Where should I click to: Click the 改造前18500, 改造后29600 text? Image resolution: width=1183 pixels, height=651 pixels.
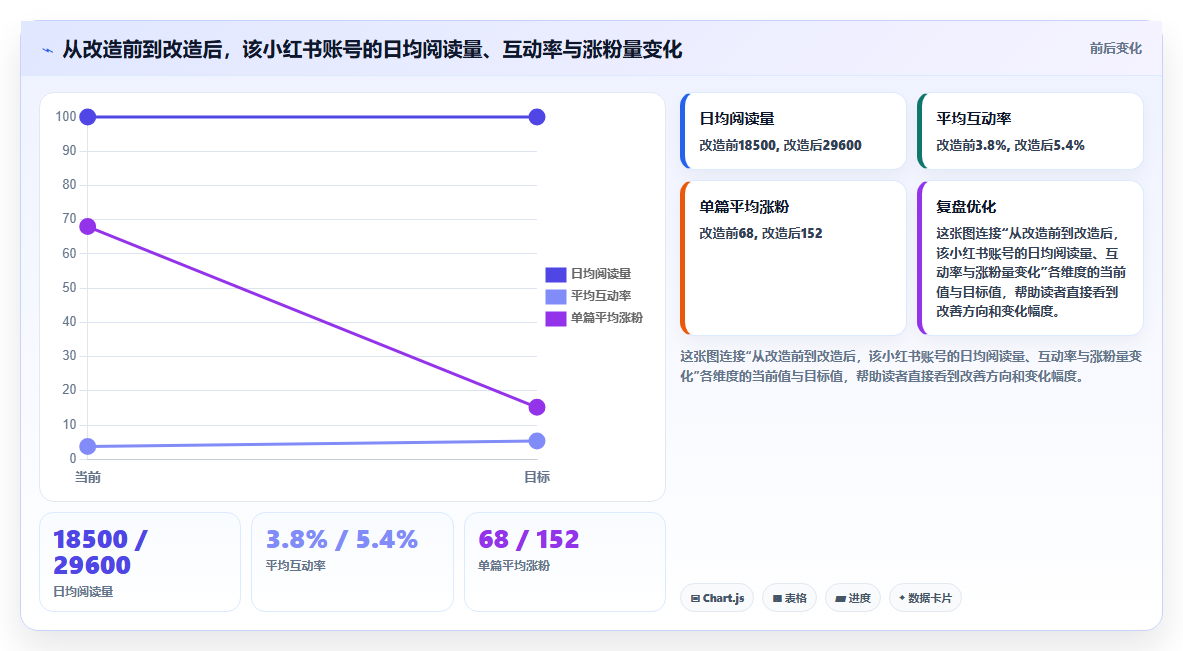[780, 146]
